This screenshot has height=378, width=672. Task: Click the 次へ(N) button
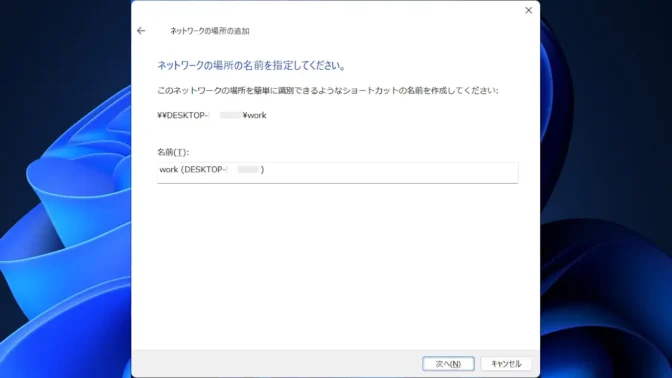(x=448, y=364)
